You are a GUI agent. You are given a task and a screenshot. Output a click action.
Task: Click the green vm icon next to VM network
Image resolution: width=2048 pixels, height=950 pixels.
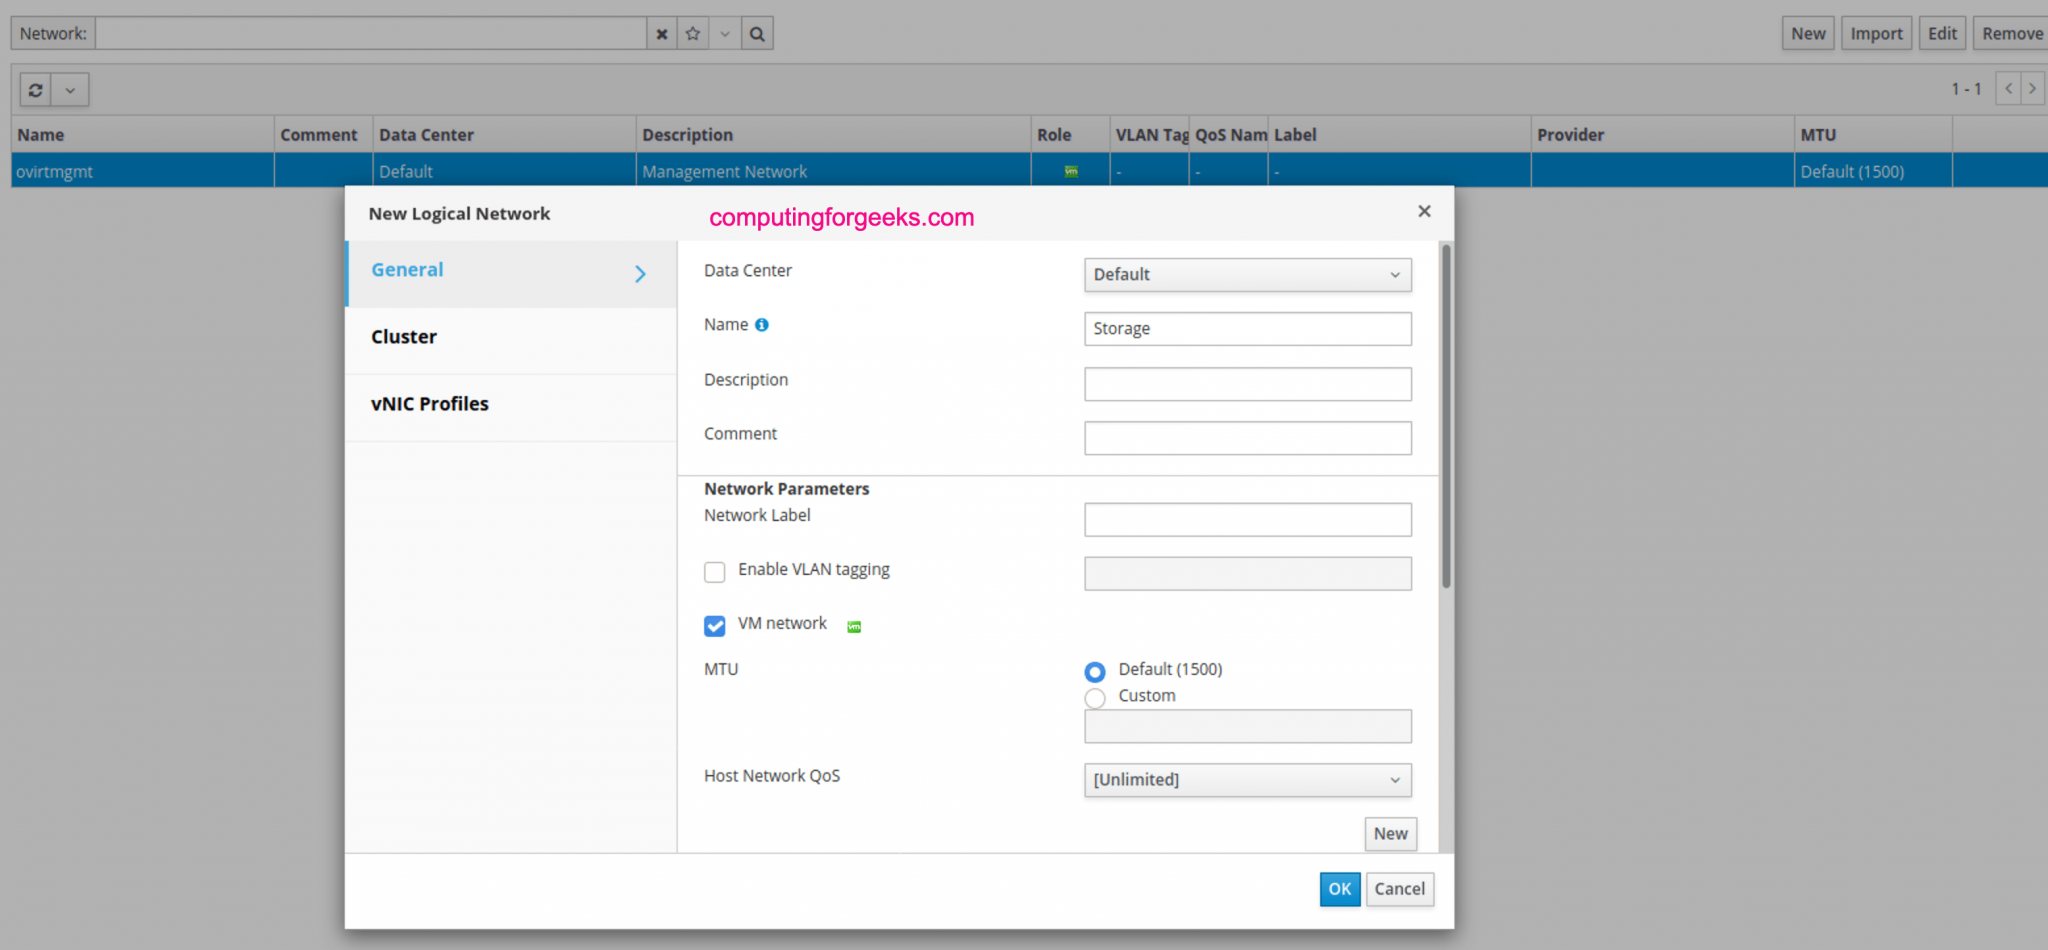[x=854, y=625]
